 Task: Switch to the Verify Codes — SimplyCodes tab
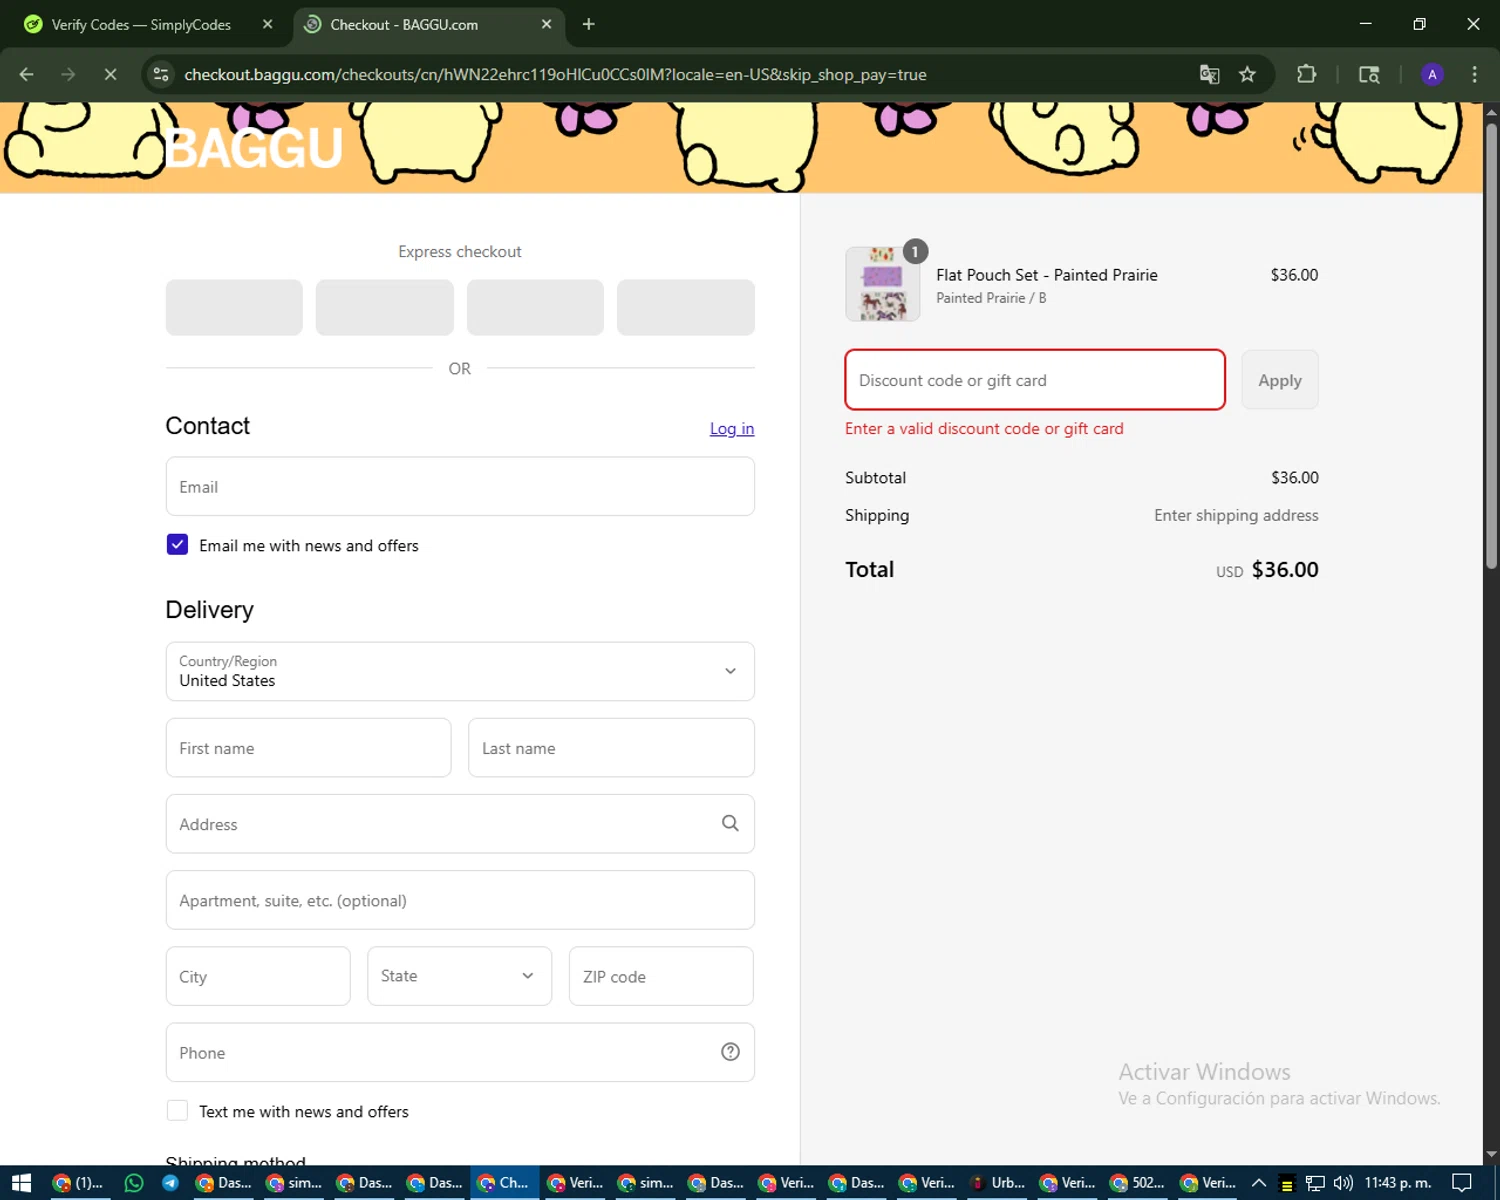coord(140,24)
